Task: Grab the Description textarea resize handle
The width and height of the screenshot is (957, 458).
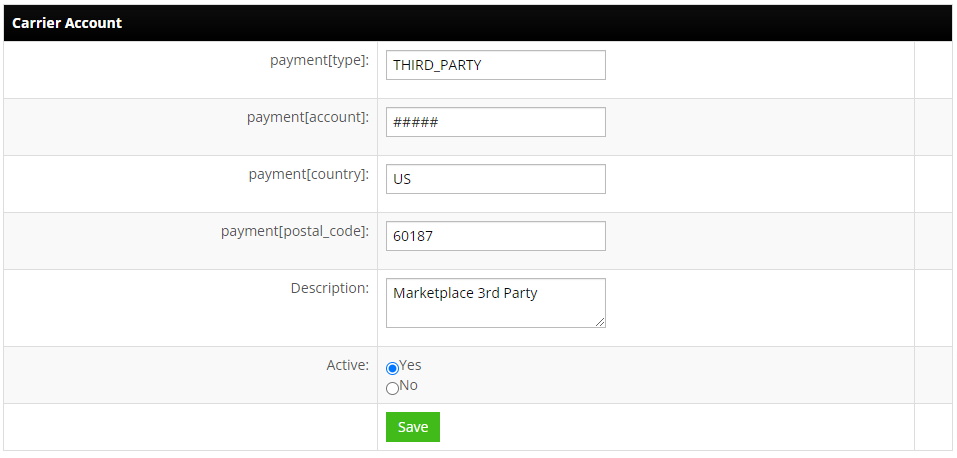Action: tap(600, 322)
